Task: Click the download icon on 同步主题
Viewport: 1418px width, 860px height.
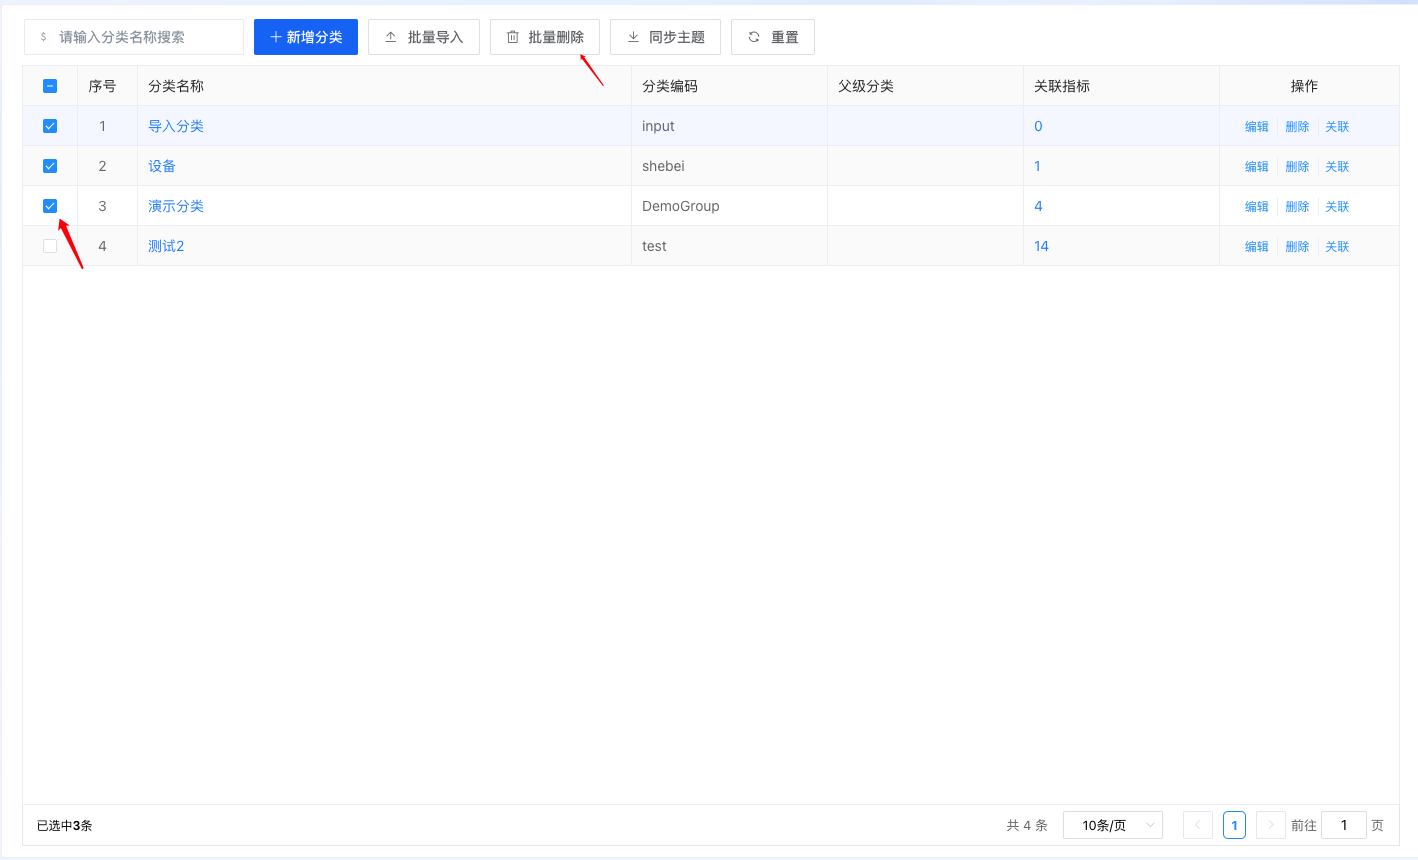Action: tap(633, 37)
